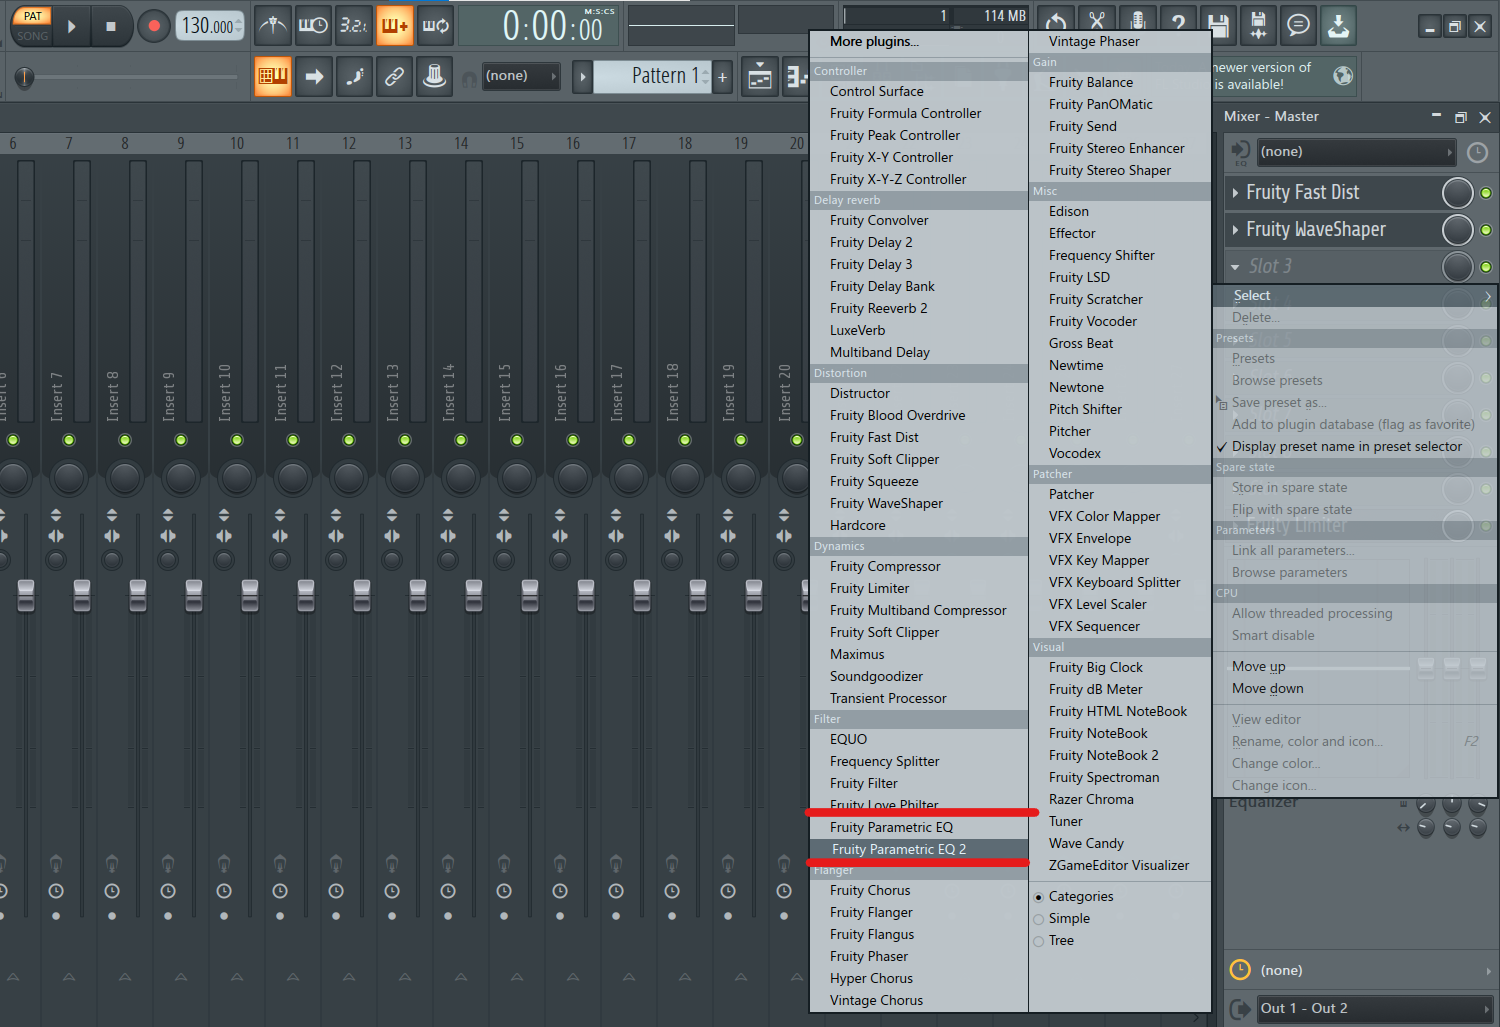Toggle the metronome icon
This screenshot has width=1500, height=1027.
(272, 25)
